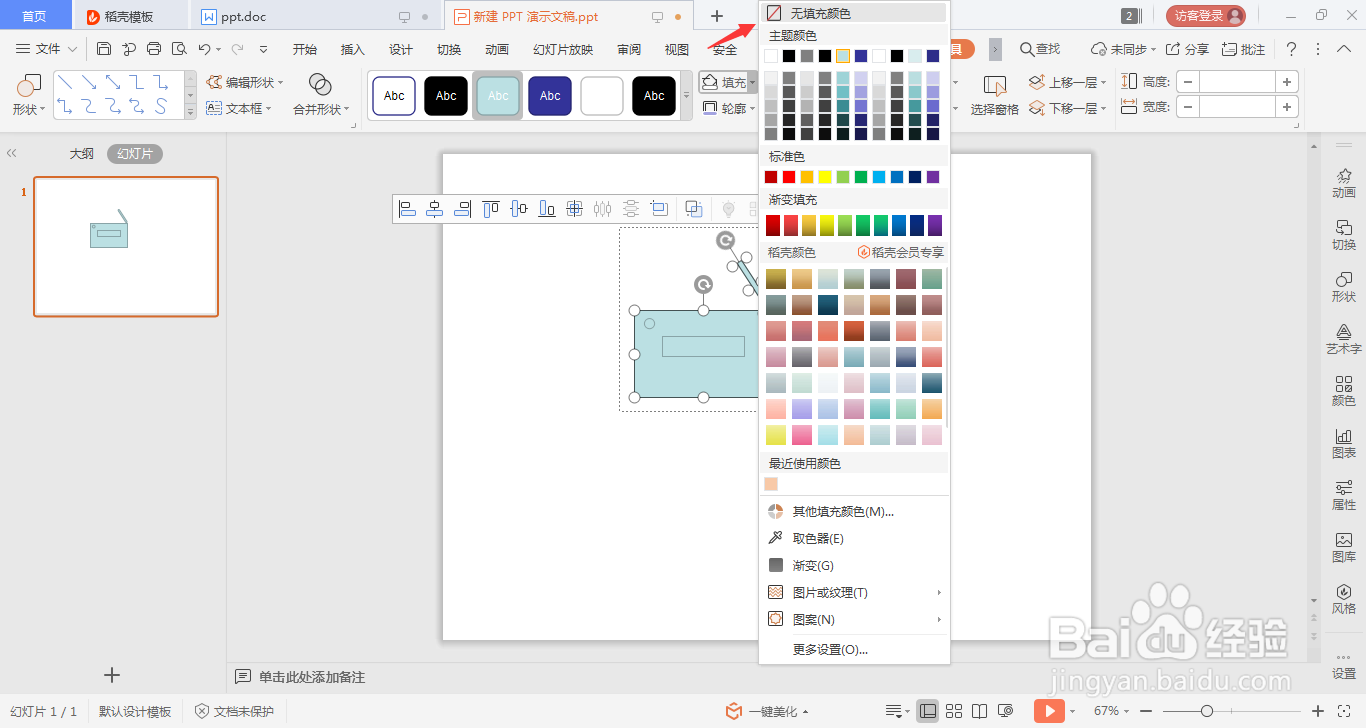Open 形状 panel in right sidebar
The width and height of the screenshot is (1366, 728).
pyautogui.click(x=1344, y=286)
